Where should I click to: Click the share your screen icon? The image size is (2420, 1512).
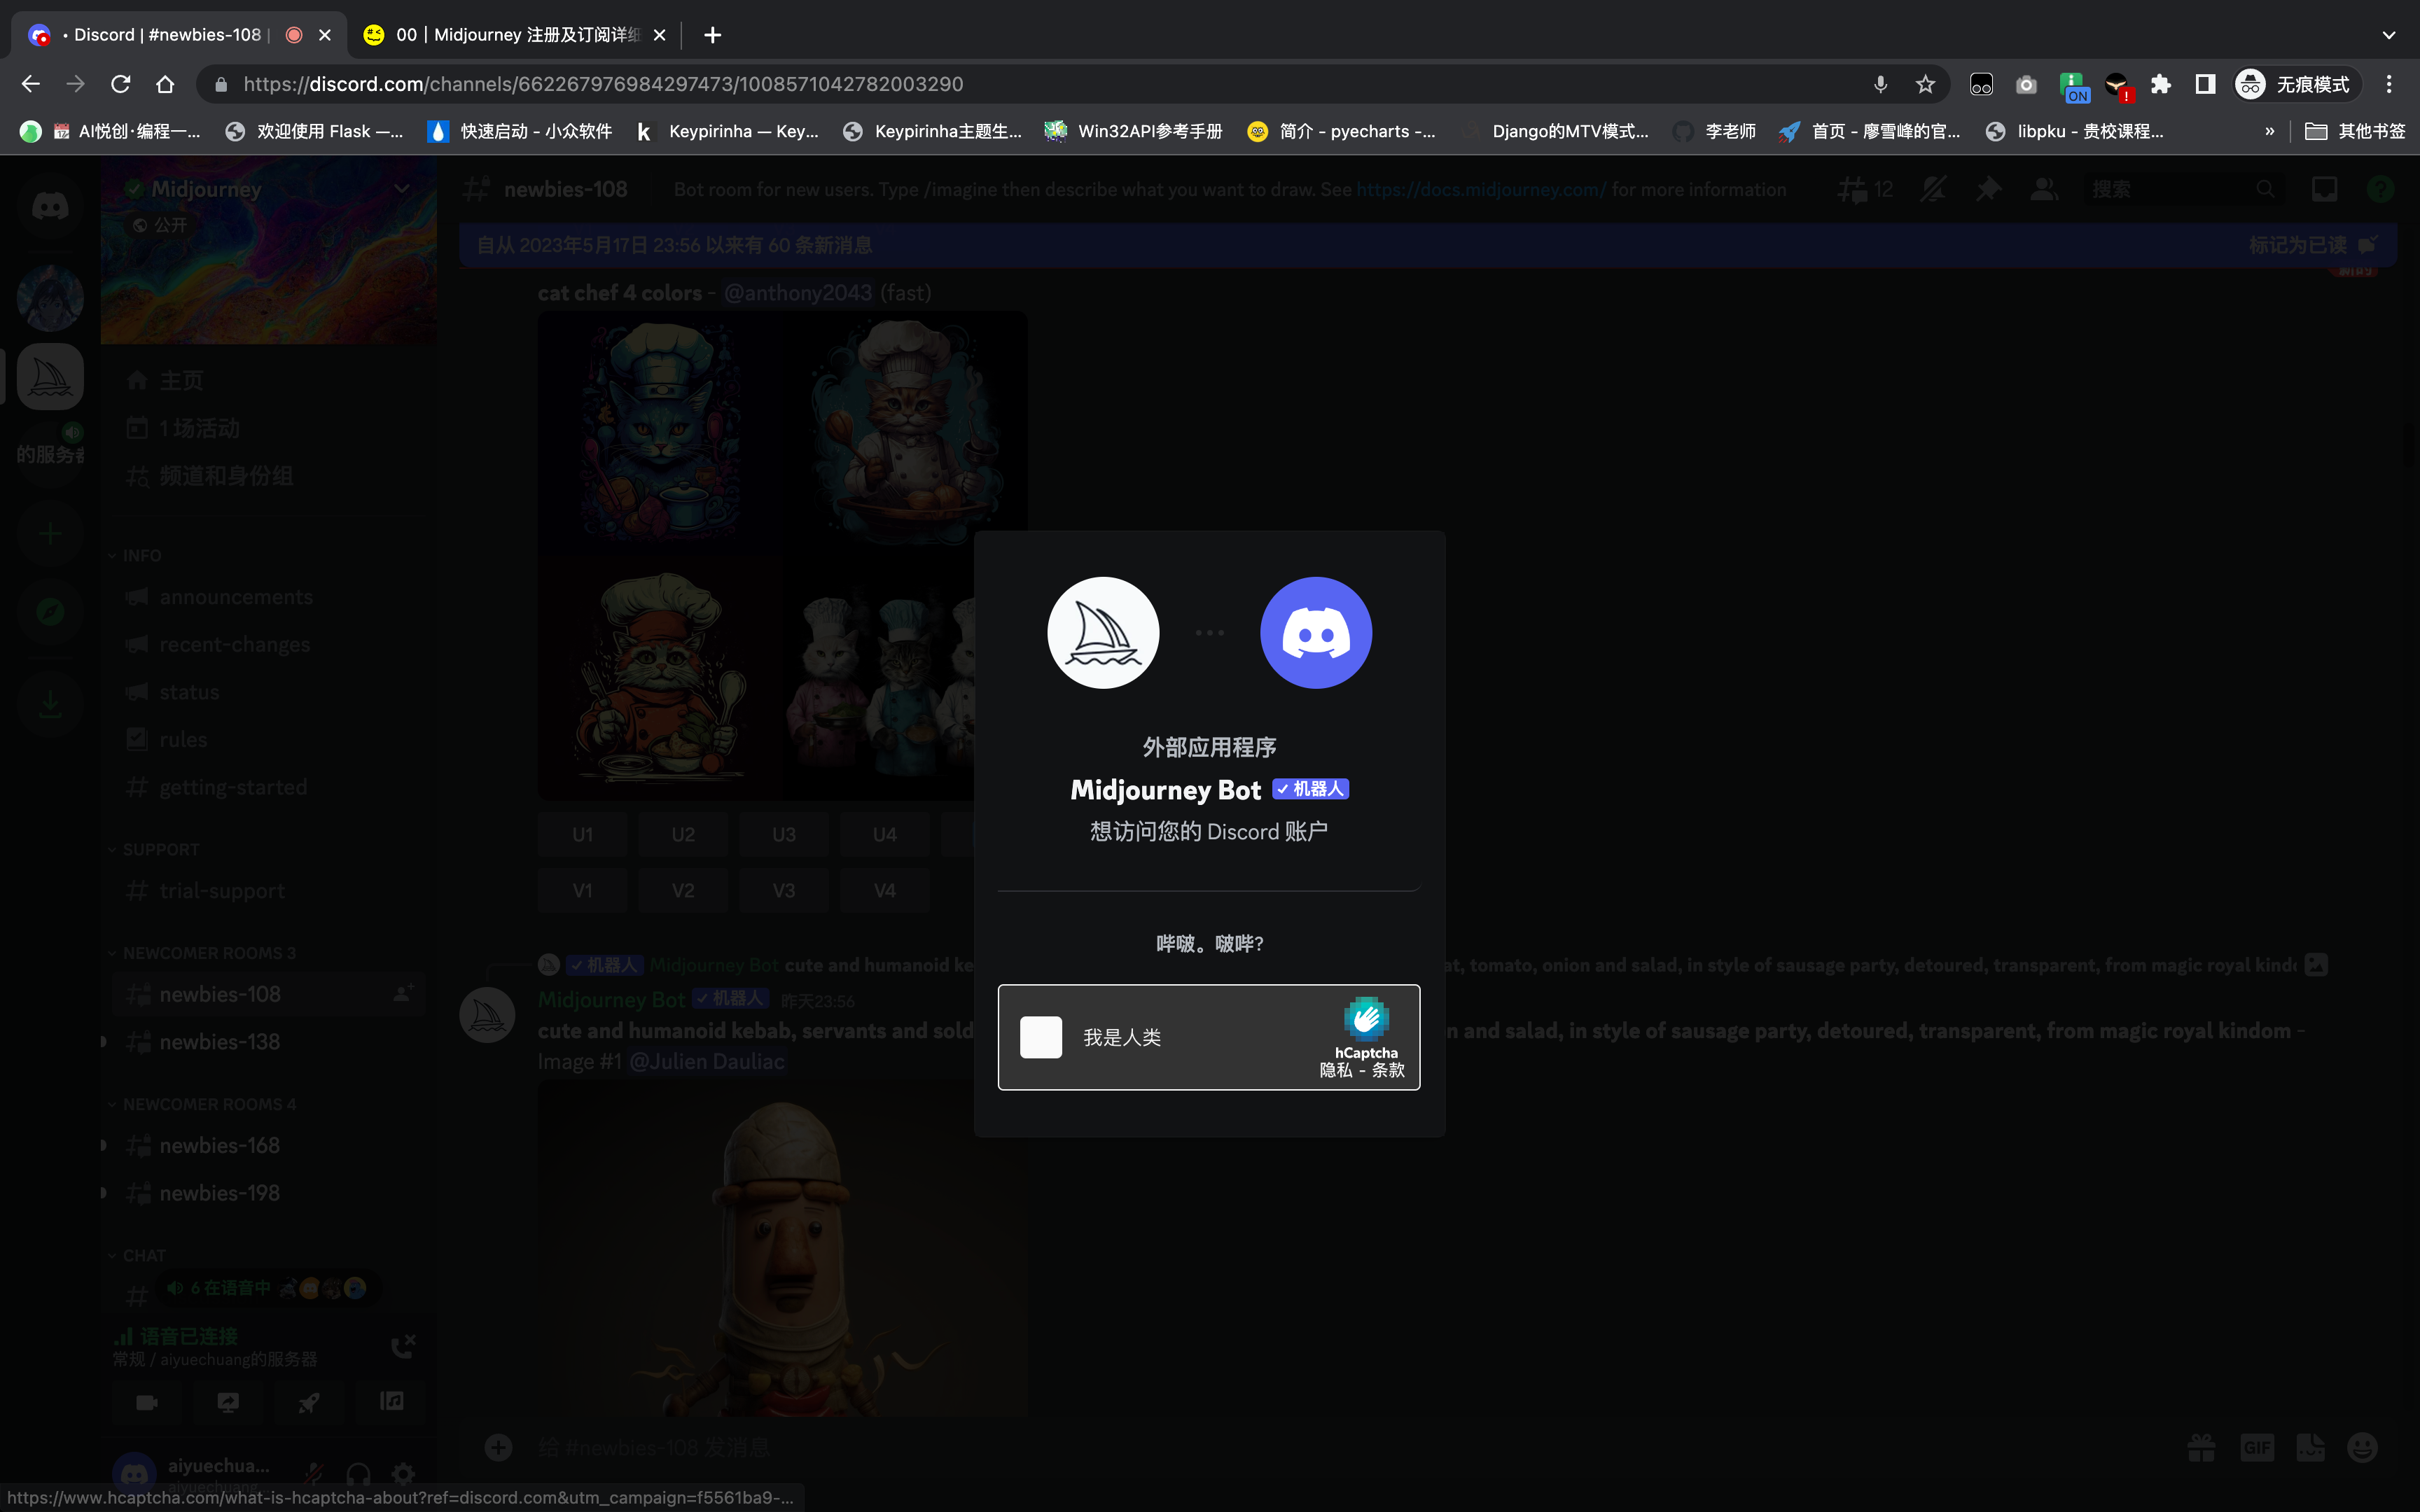click(228, 1402)
